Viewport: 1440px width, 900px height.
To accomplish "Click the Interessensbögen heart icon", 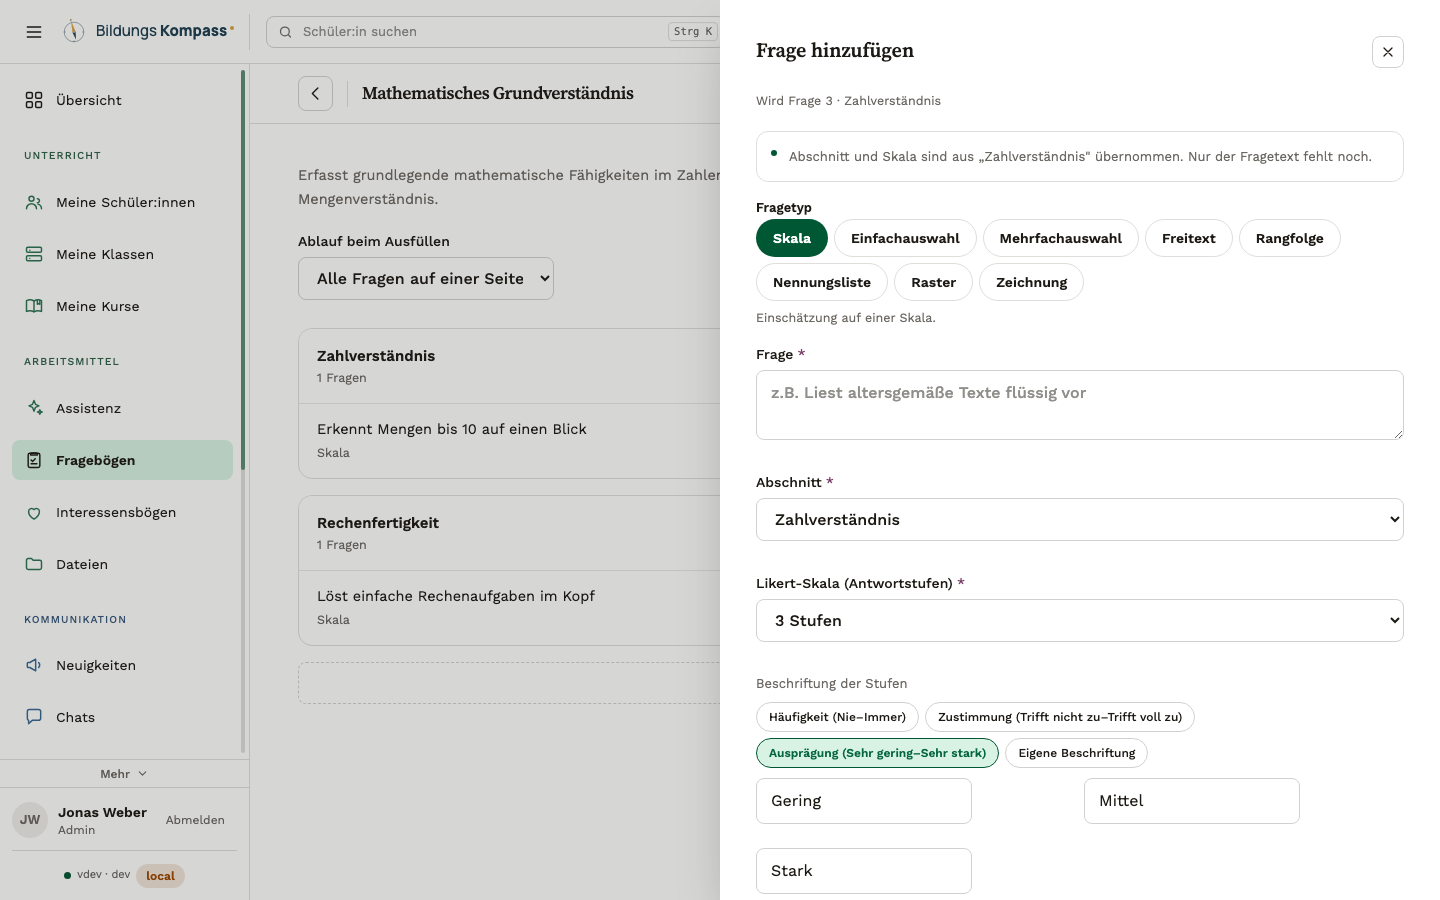I will pyautogui.click(x=34, y=512).
